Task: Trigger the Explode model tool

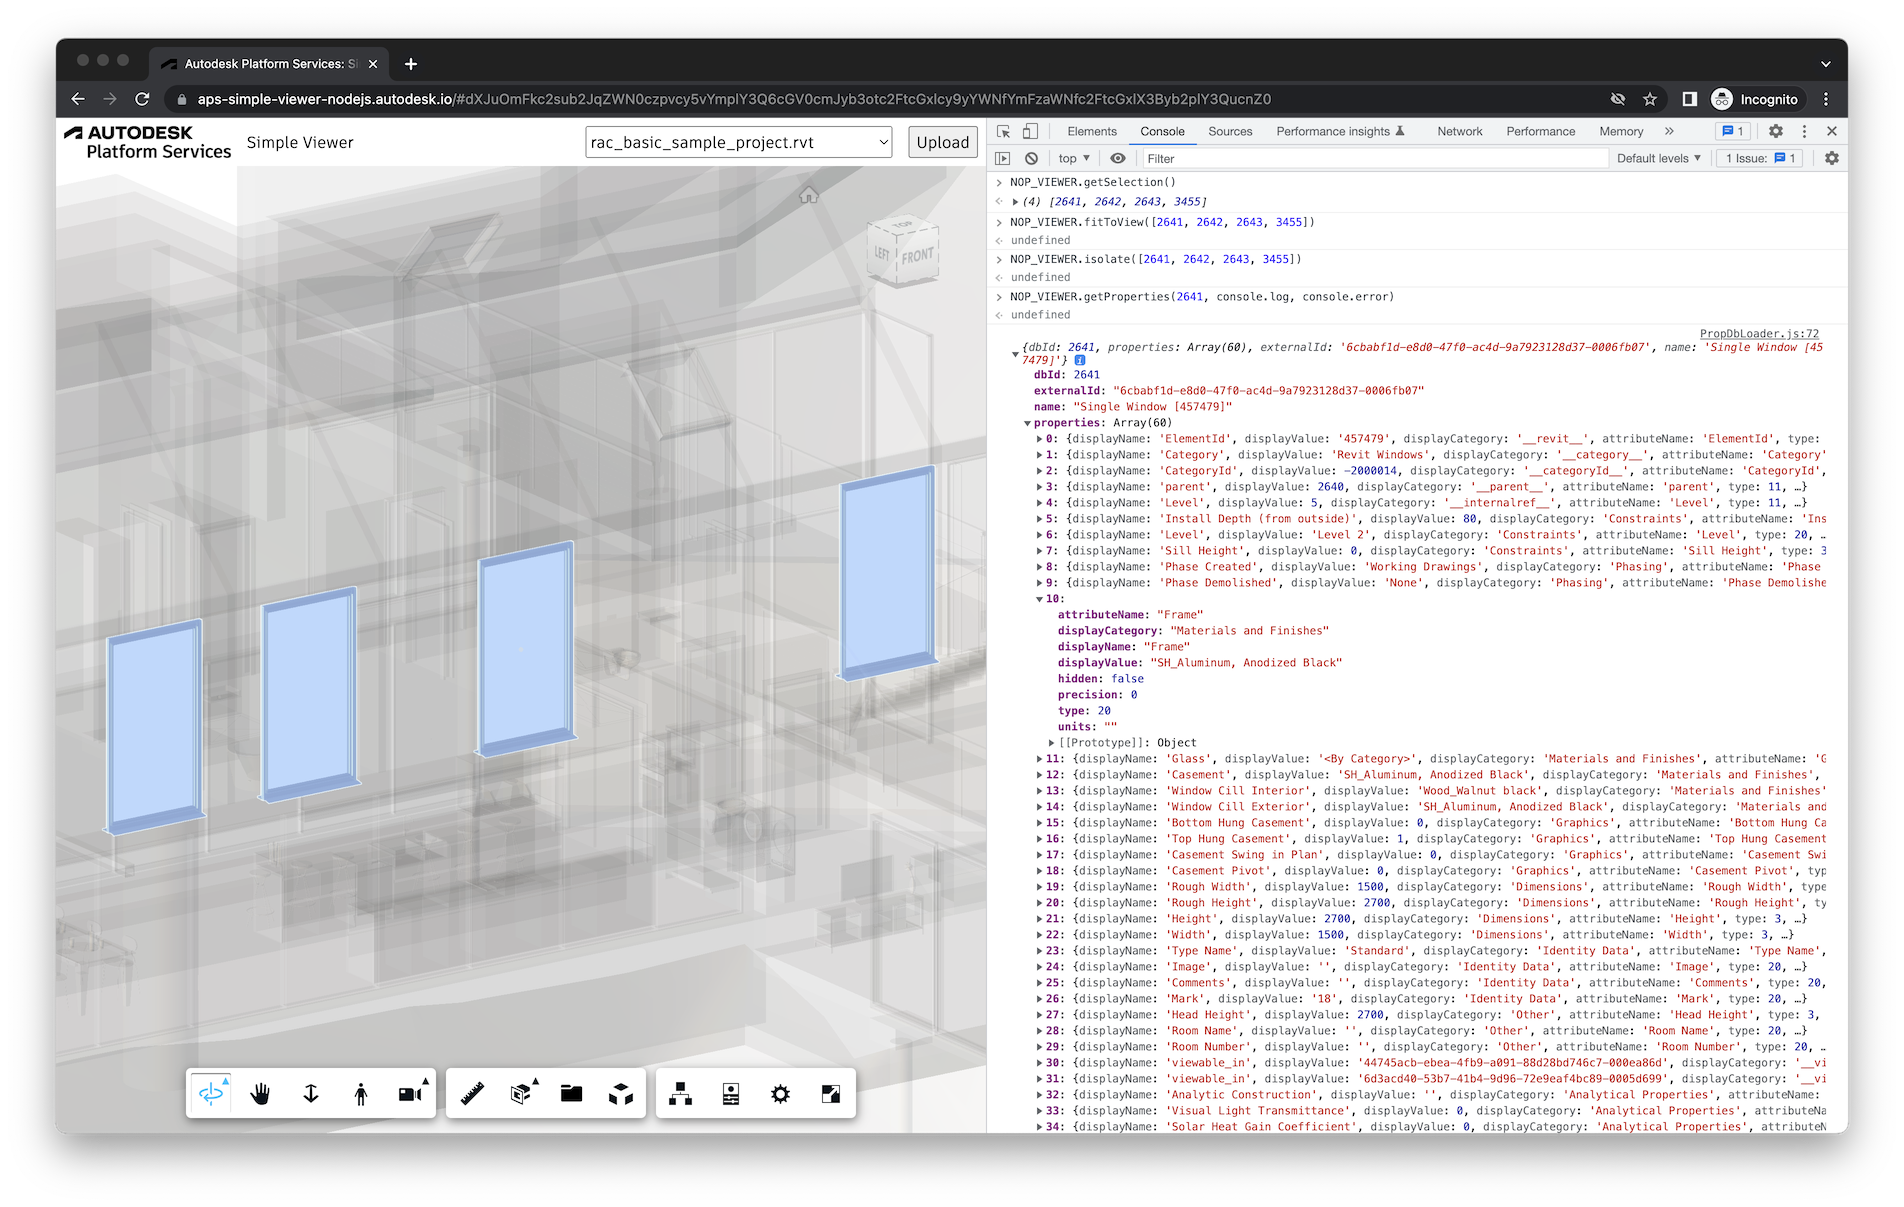Action: tap(621, 1093)
